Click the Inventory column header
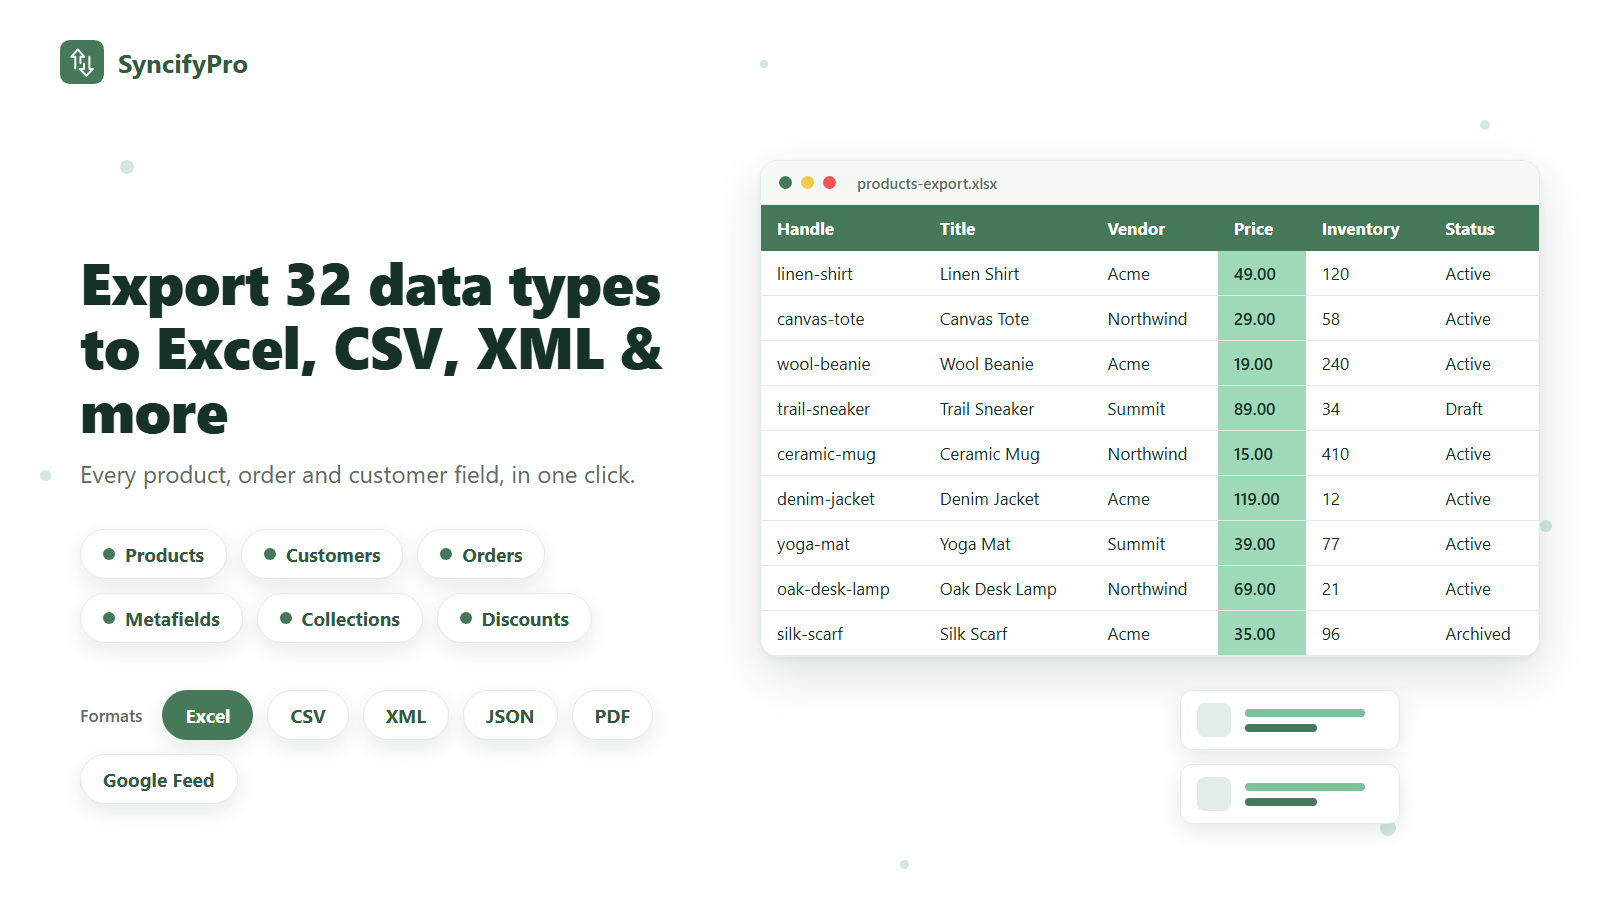 click(1360, 229)
